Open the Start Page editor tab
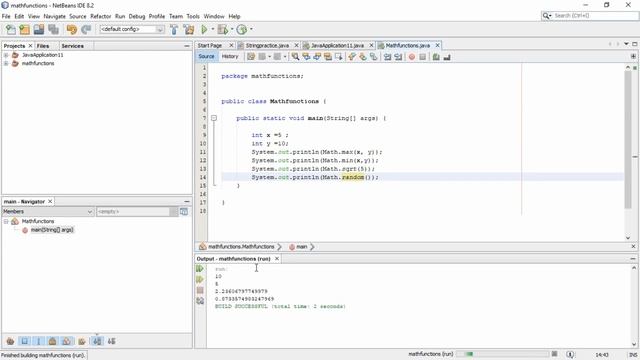This screenshot has width=640, height=360. click(210, 45)
